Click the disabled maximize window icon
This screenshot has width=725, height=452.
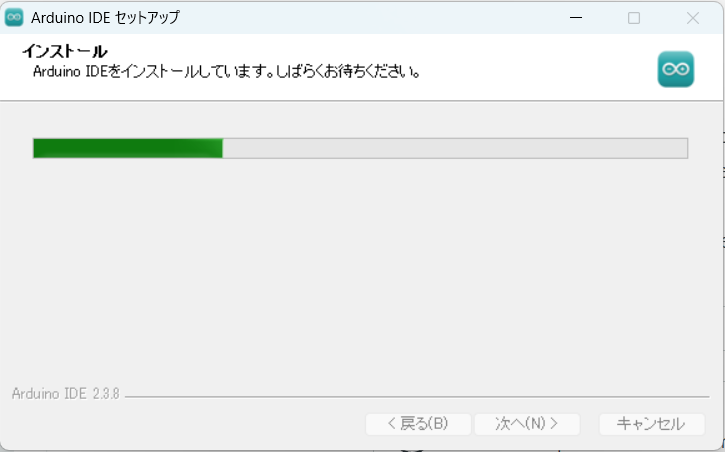tap(634, 18)
